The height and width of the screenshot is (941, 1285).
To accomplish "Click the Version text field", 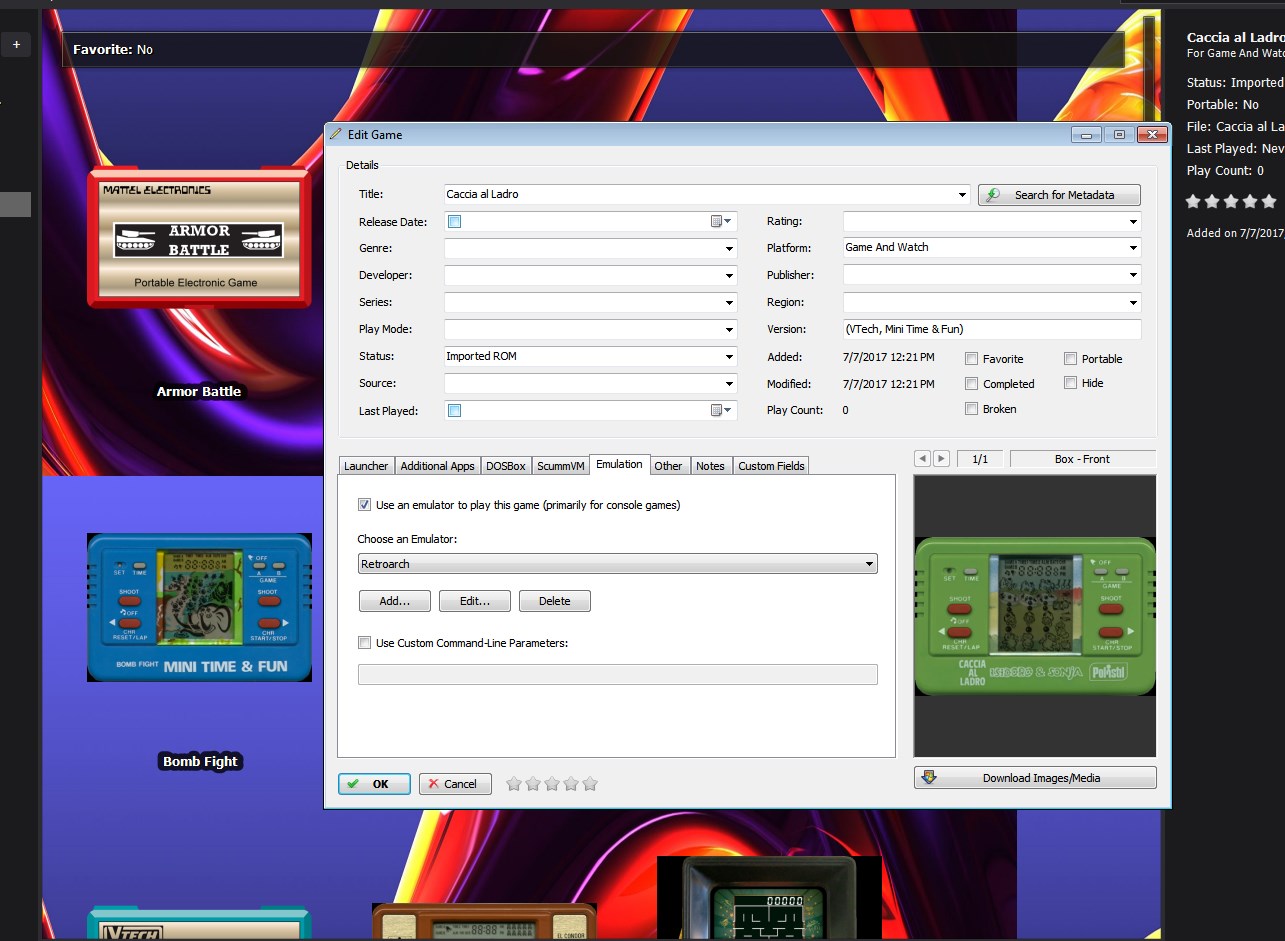I will pyautogui.click(x=992, y=329).
